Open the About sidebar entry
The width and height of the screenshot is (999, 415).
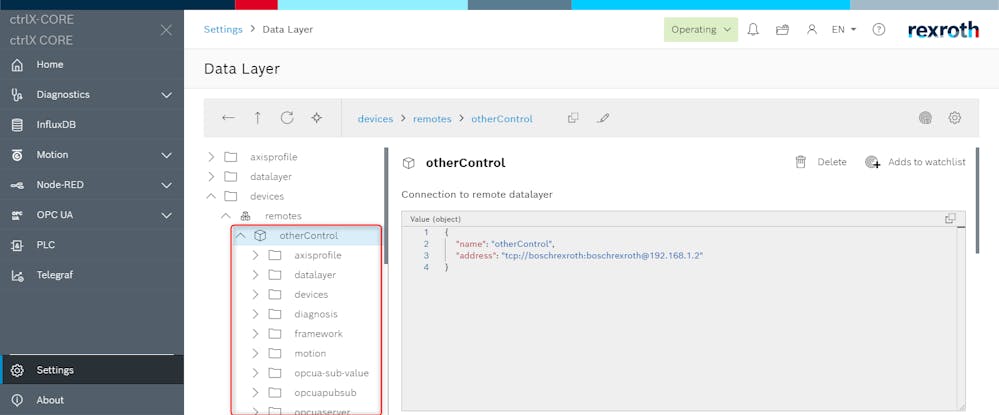coord(92,400)
